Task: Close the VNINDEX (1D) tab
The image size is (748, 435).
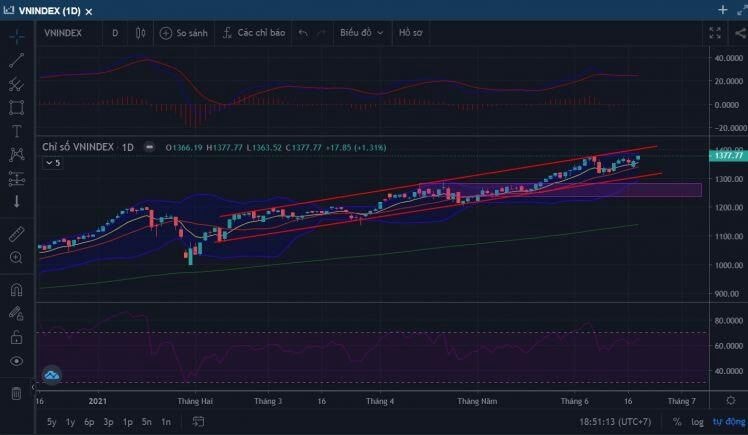Action: [x=89, y=11]
